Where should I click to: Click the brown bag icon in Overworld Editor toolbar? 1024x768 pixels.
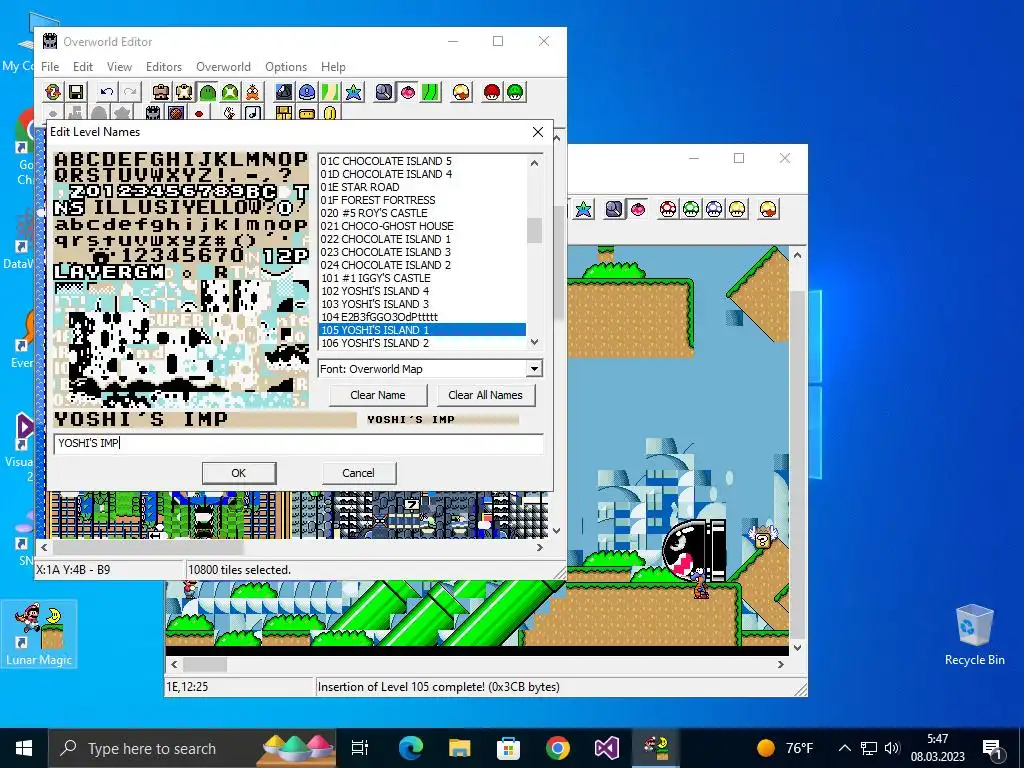click(x=161, y=92)
